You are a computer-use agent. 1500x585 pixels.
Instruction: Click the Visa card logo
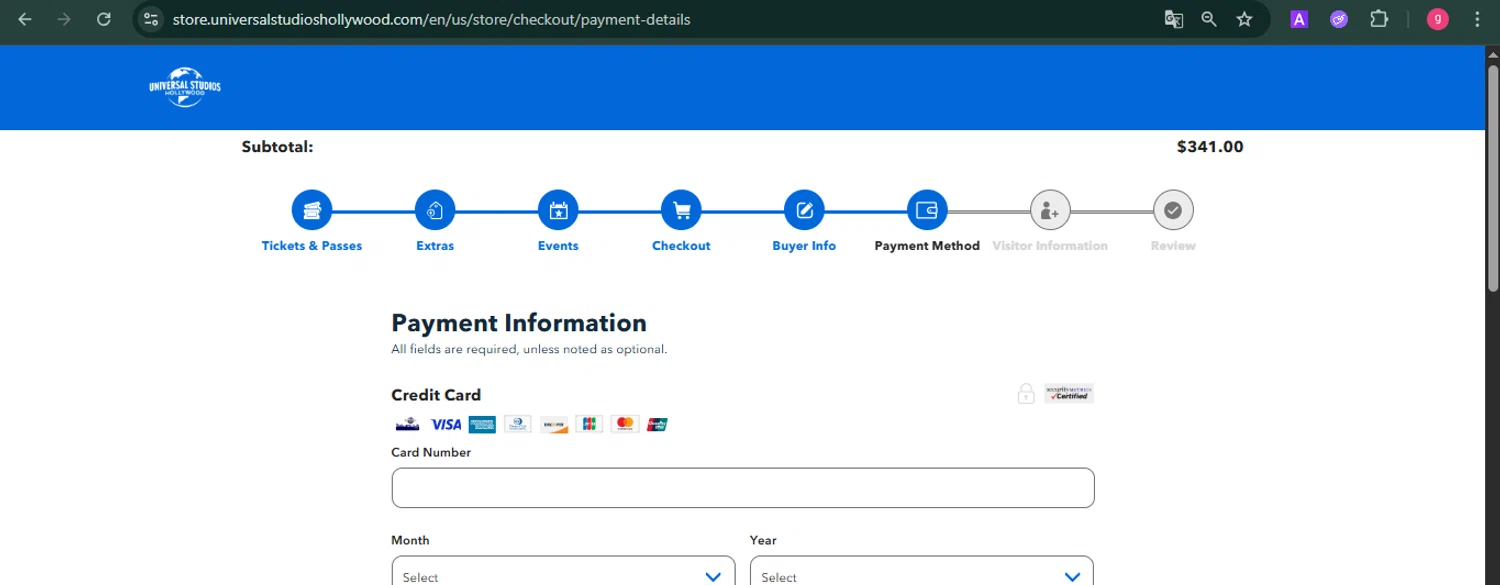(446, 424)
